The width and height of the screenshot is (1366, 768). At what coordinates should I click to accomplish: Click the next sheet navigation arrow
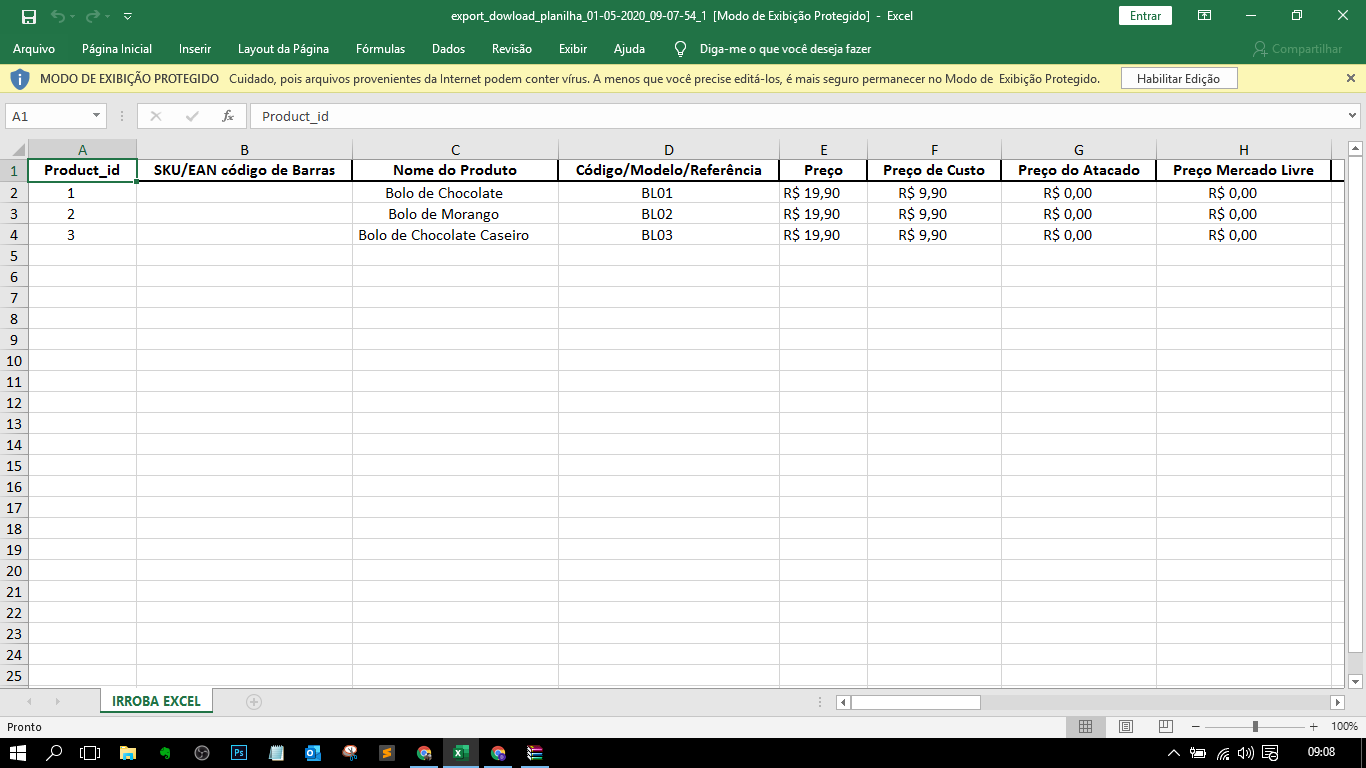point(57,702)
